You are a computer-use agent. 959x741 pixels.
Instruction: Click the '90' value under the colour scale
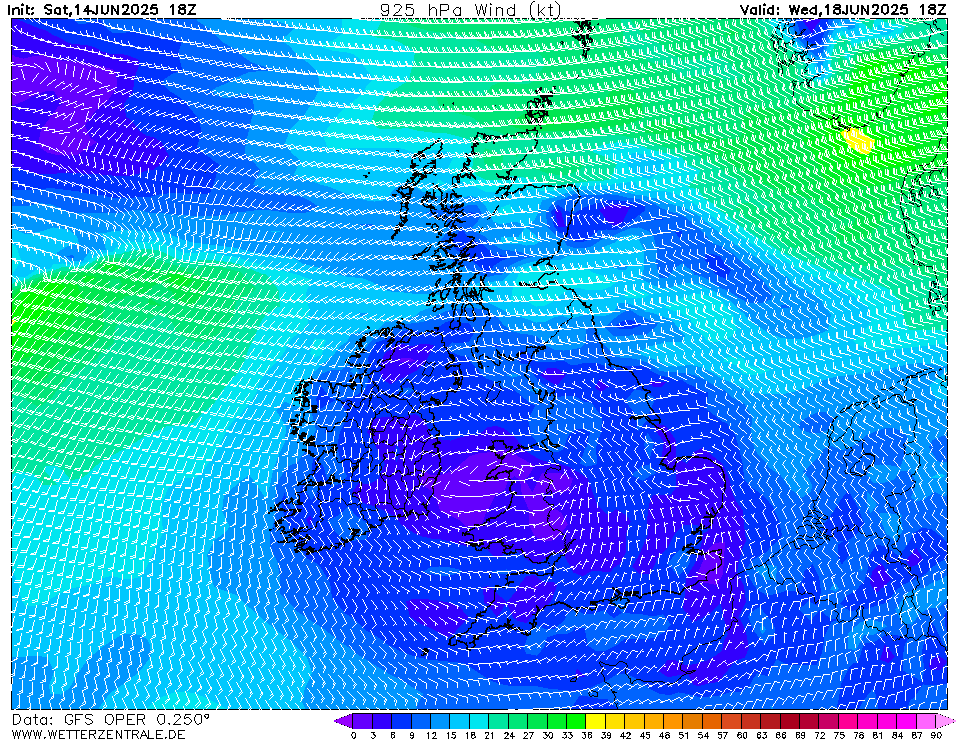[x=936, y=735]
